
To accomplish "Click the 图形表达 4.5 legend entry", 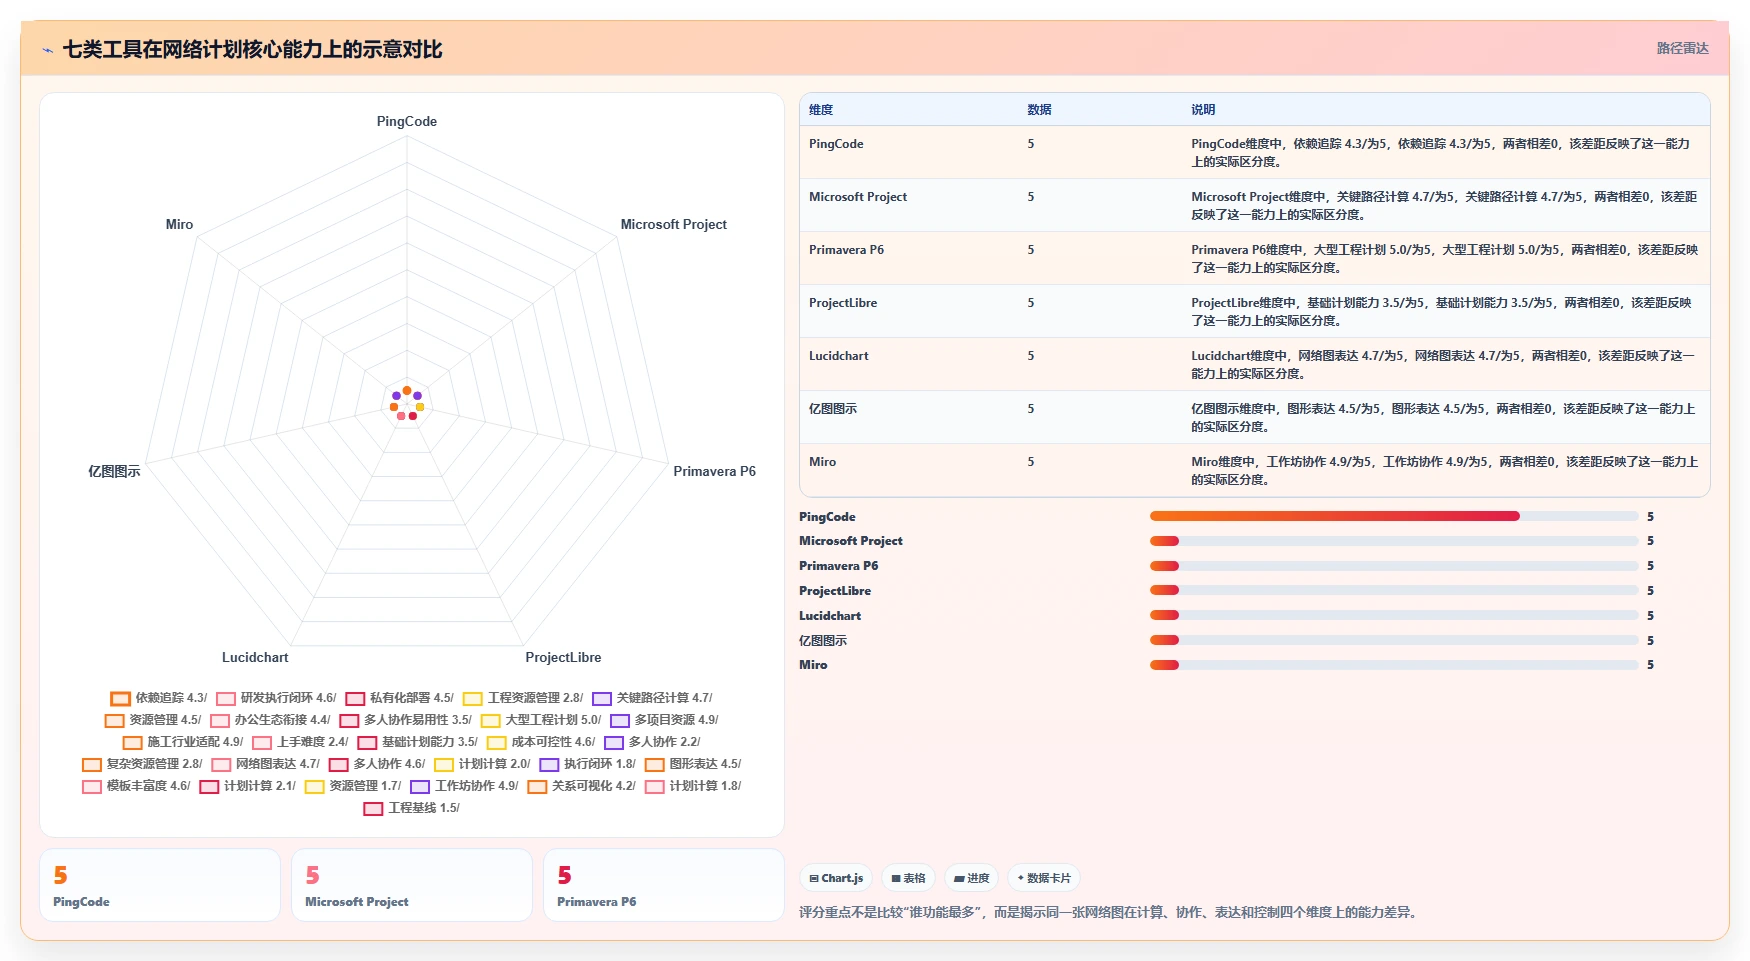I will click(x=693, y=764).
